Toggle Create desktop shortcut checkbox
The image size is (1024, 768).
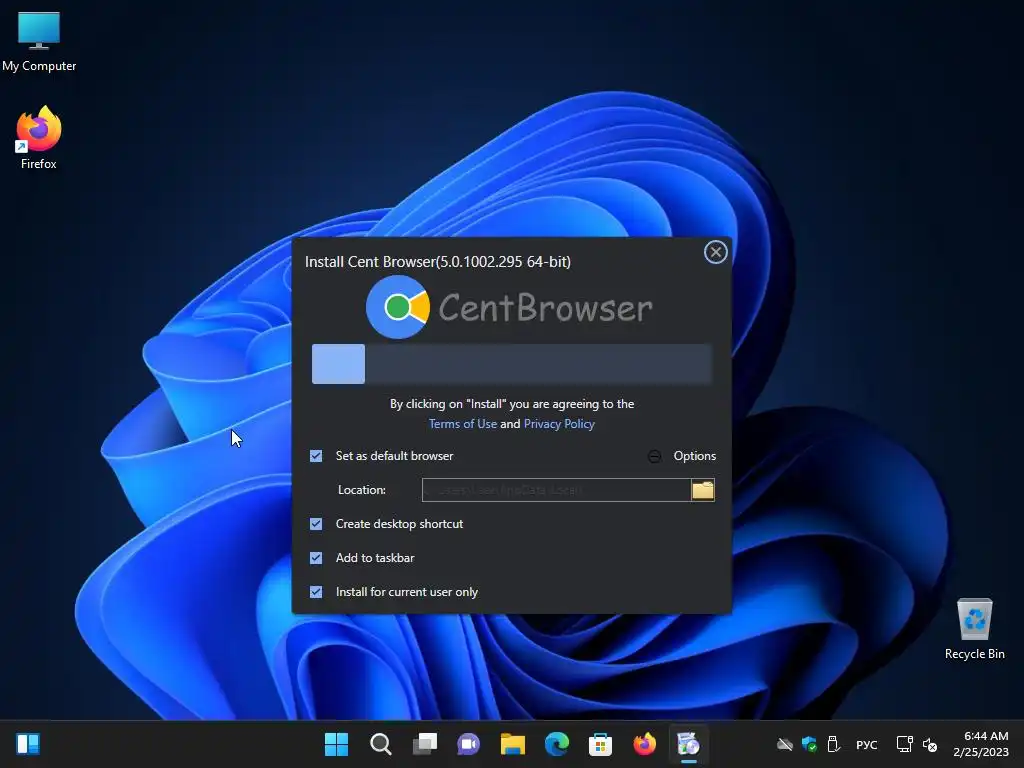pyautogui.click(x=316, y=524)
